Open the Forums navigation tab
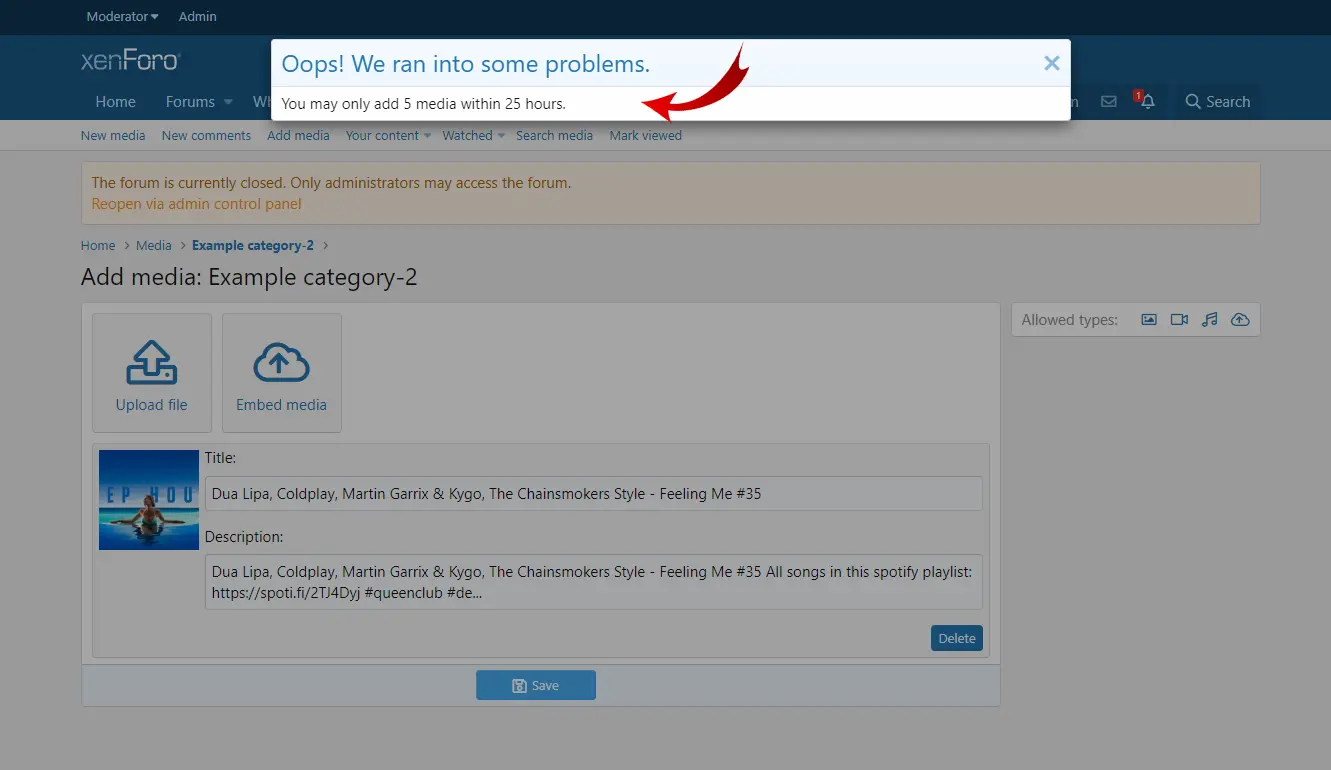 tap(190, 102)
